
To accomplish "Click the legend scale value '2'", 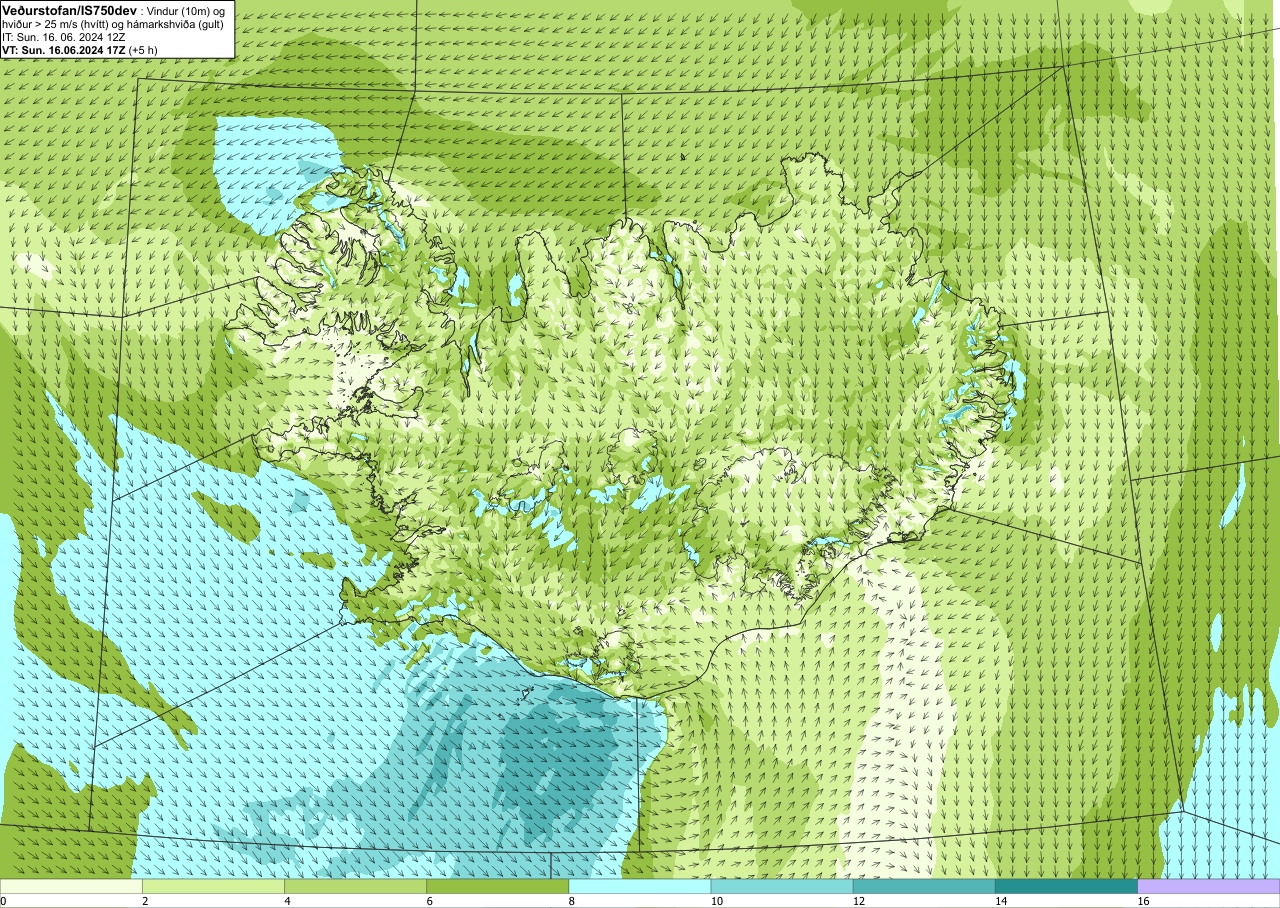I will coord(146,901).
